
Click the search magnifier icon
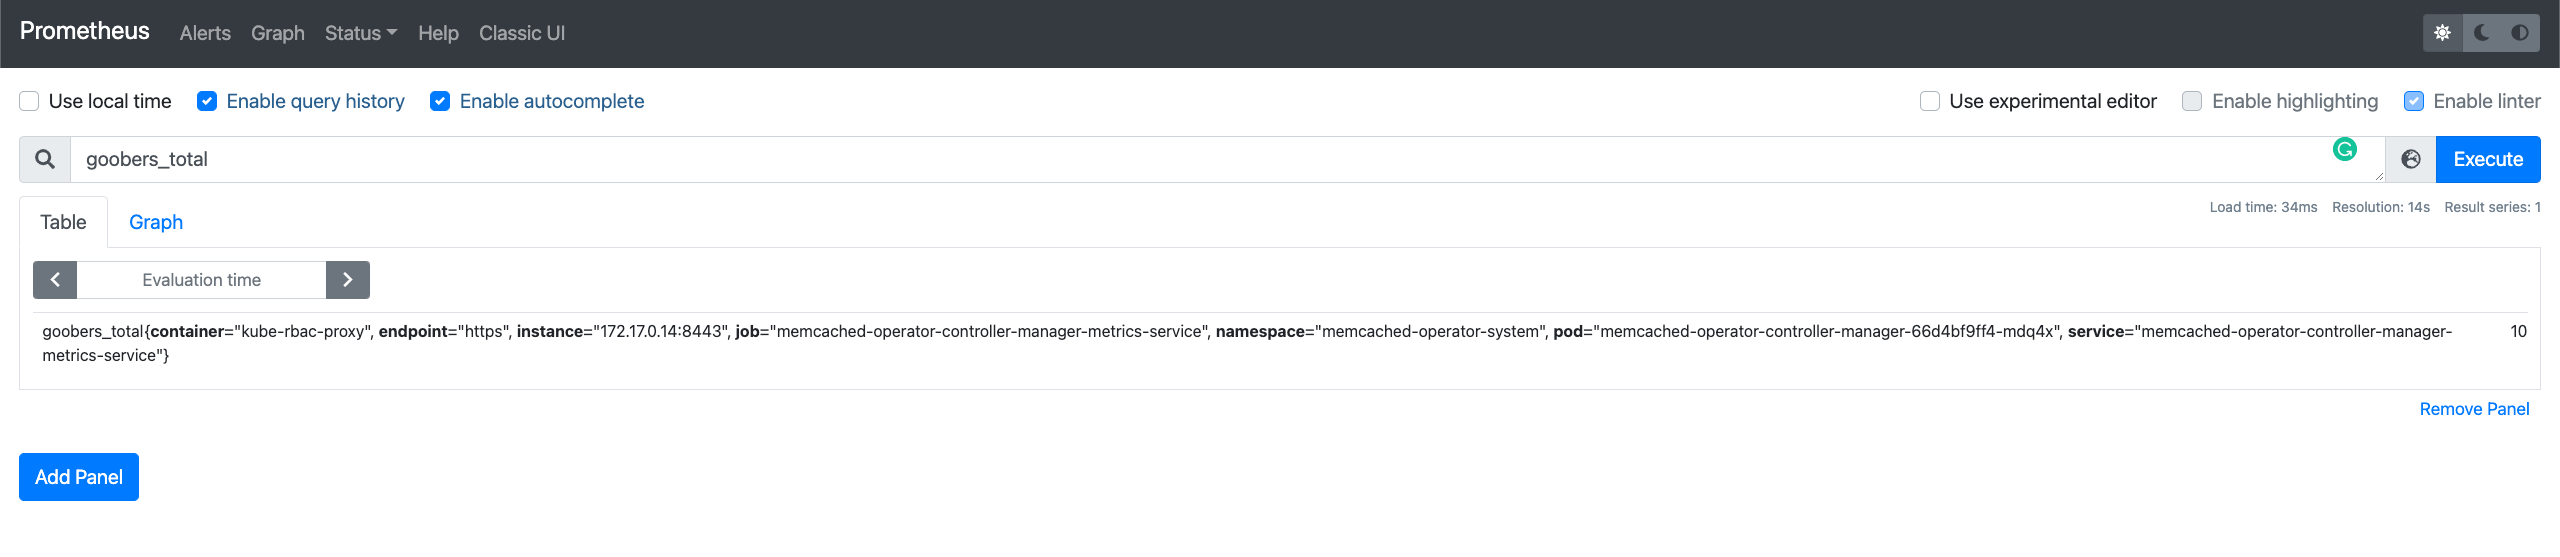(45, 159)
